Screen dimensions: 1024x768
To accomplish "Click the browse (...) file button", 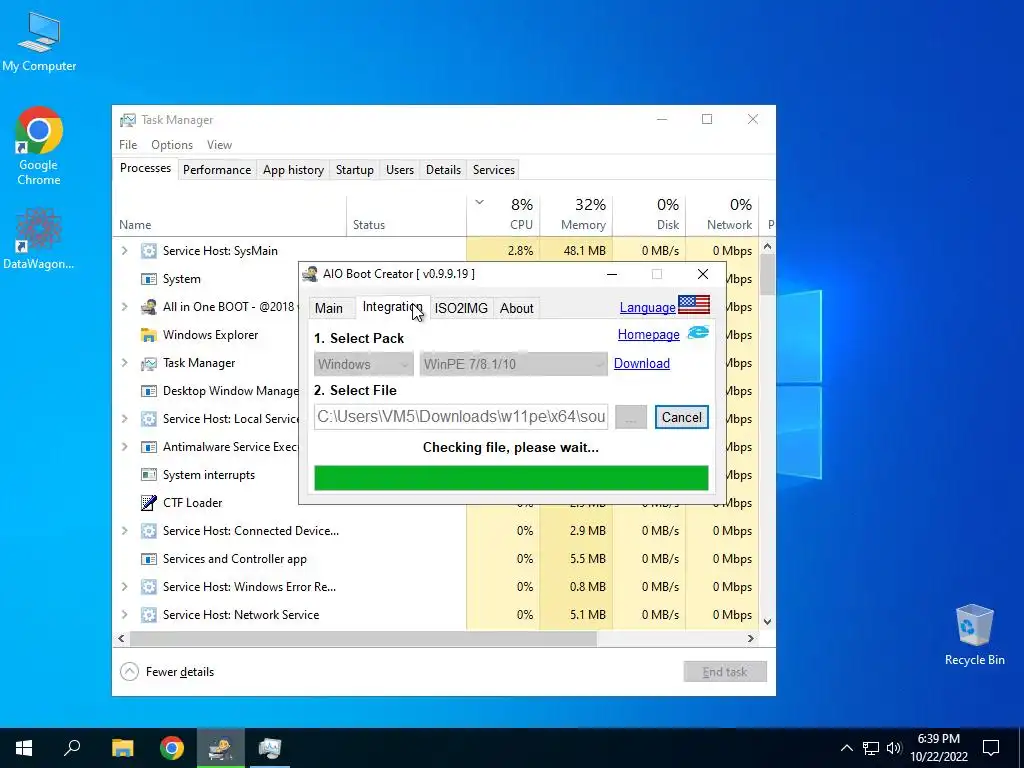I will (631, 417).
